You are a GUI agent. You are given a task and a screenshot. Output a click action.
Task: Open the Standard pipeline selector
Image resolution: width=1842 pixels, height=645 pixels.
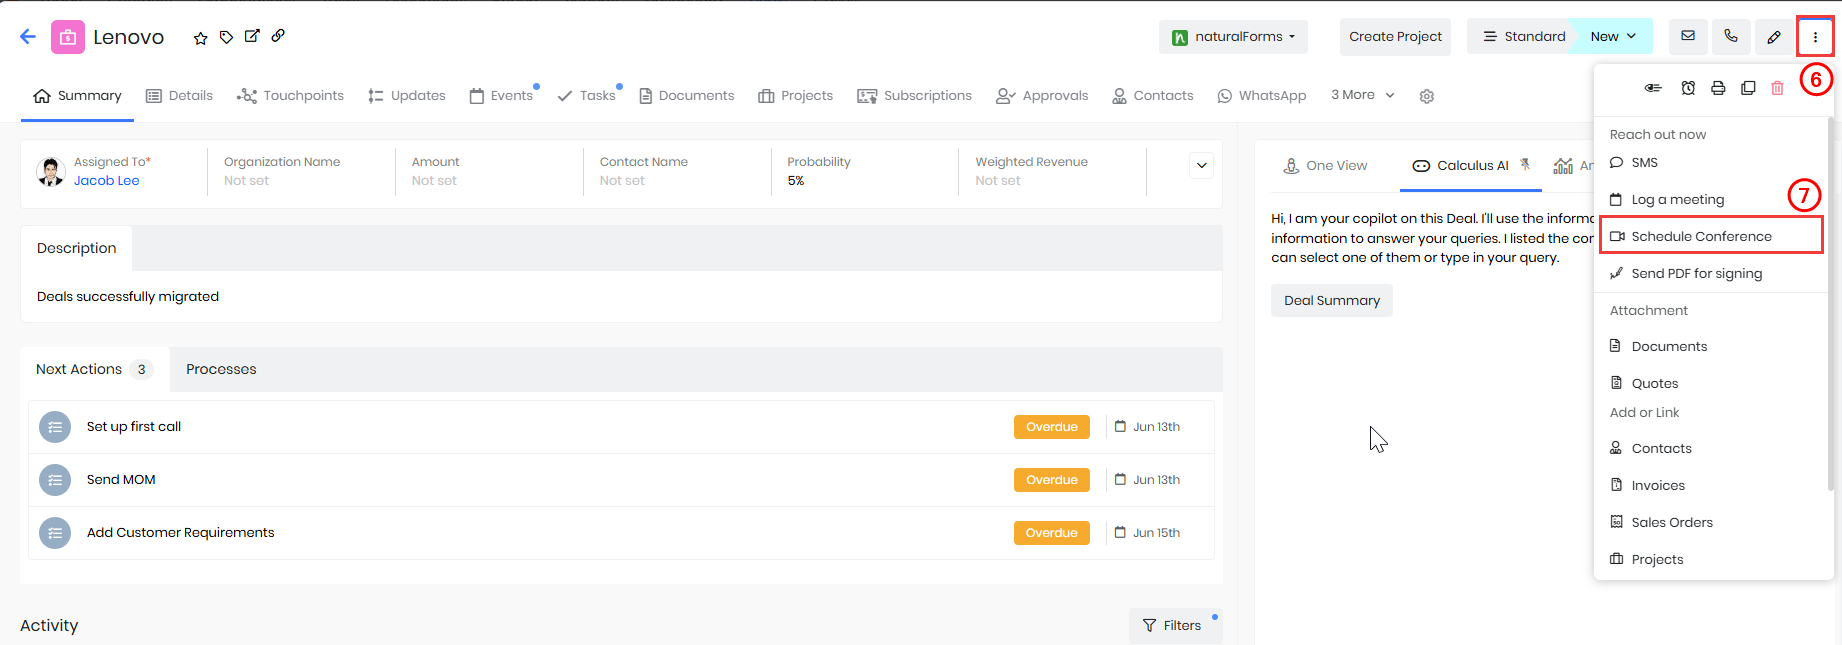[x=1524, y=36]
